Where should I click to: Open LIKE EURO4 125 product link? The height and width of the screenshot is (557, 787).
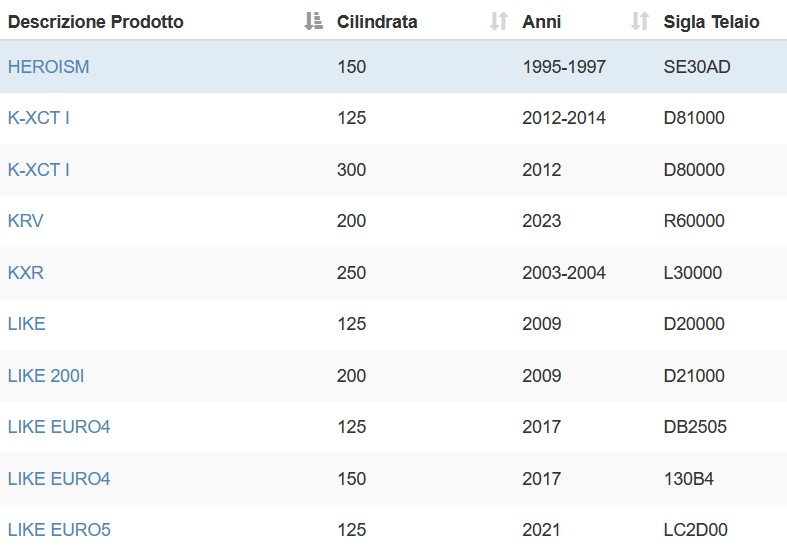pyautogui.click(x=59, y=427)
